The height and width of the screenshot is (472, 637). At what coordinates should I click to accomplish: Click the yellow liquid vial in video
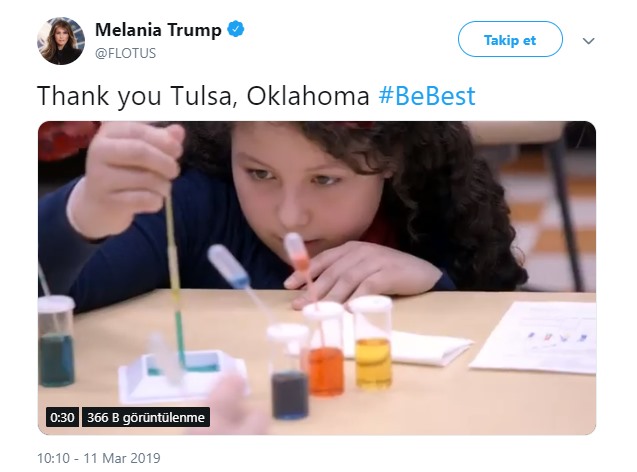tap(373, 342)
